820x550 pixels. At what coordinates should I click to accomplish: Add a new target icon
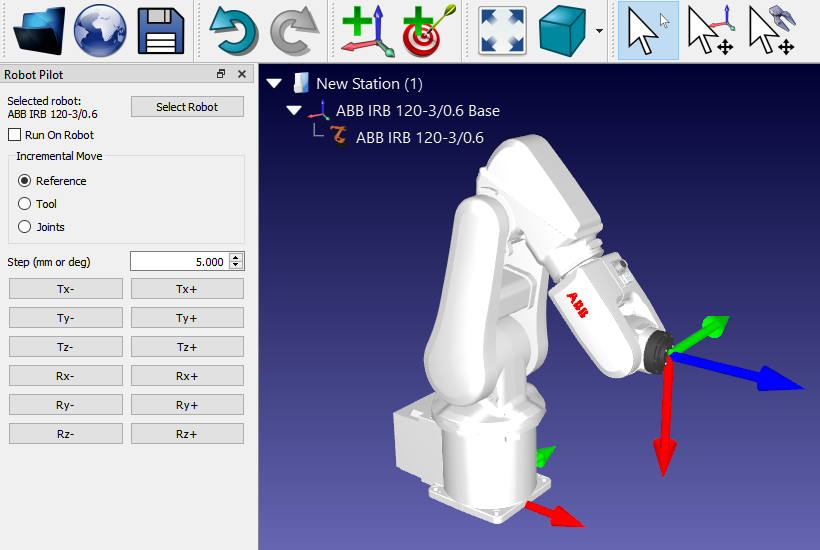(429, 31)
